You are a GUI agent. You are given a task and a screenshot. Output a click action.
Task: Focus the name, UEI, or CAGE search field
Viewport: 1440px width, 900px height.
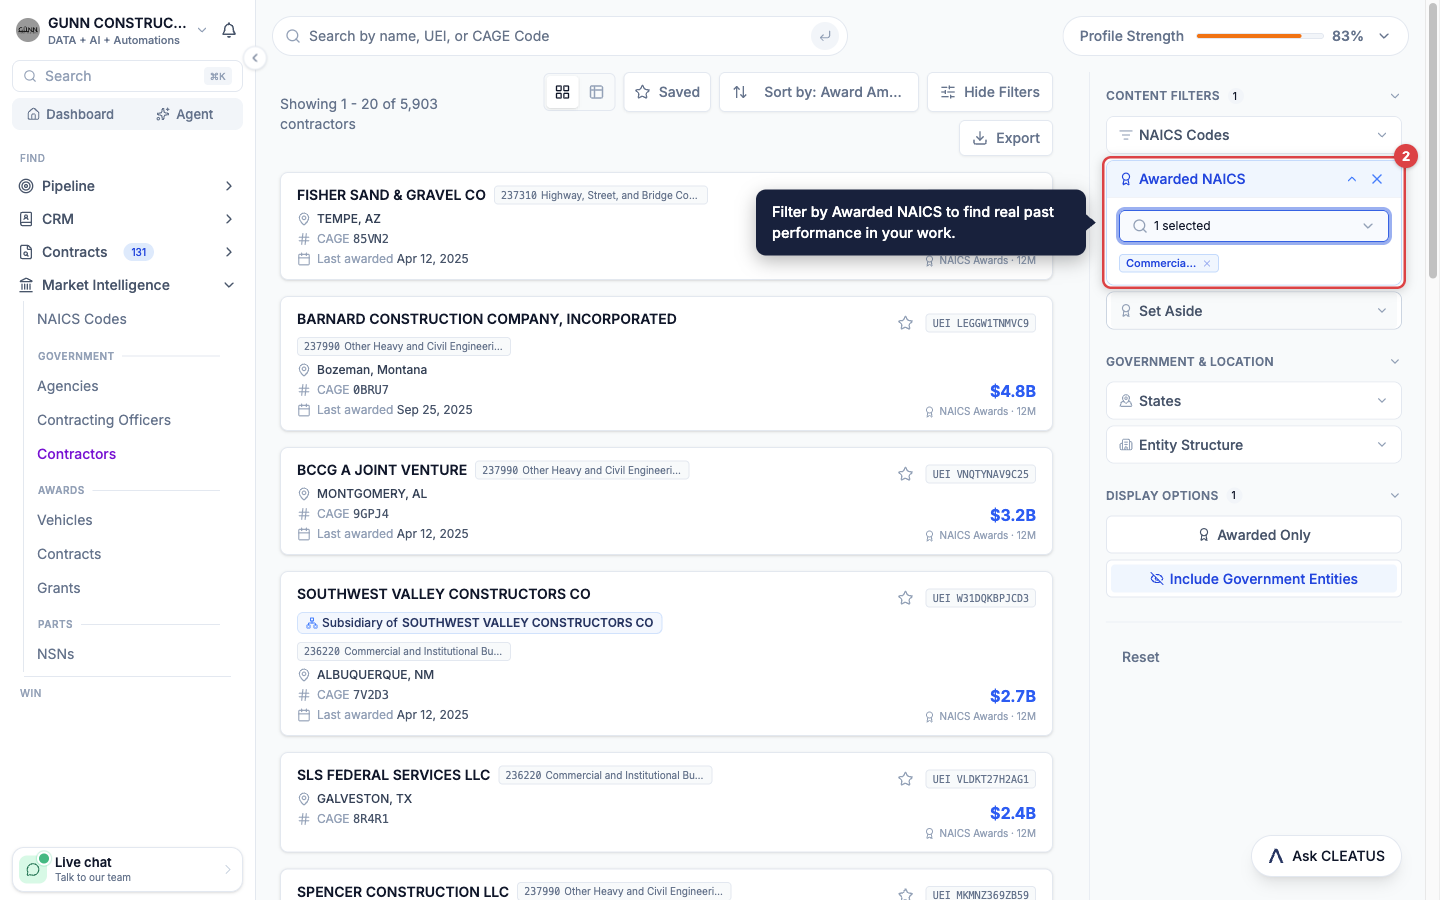560,36
